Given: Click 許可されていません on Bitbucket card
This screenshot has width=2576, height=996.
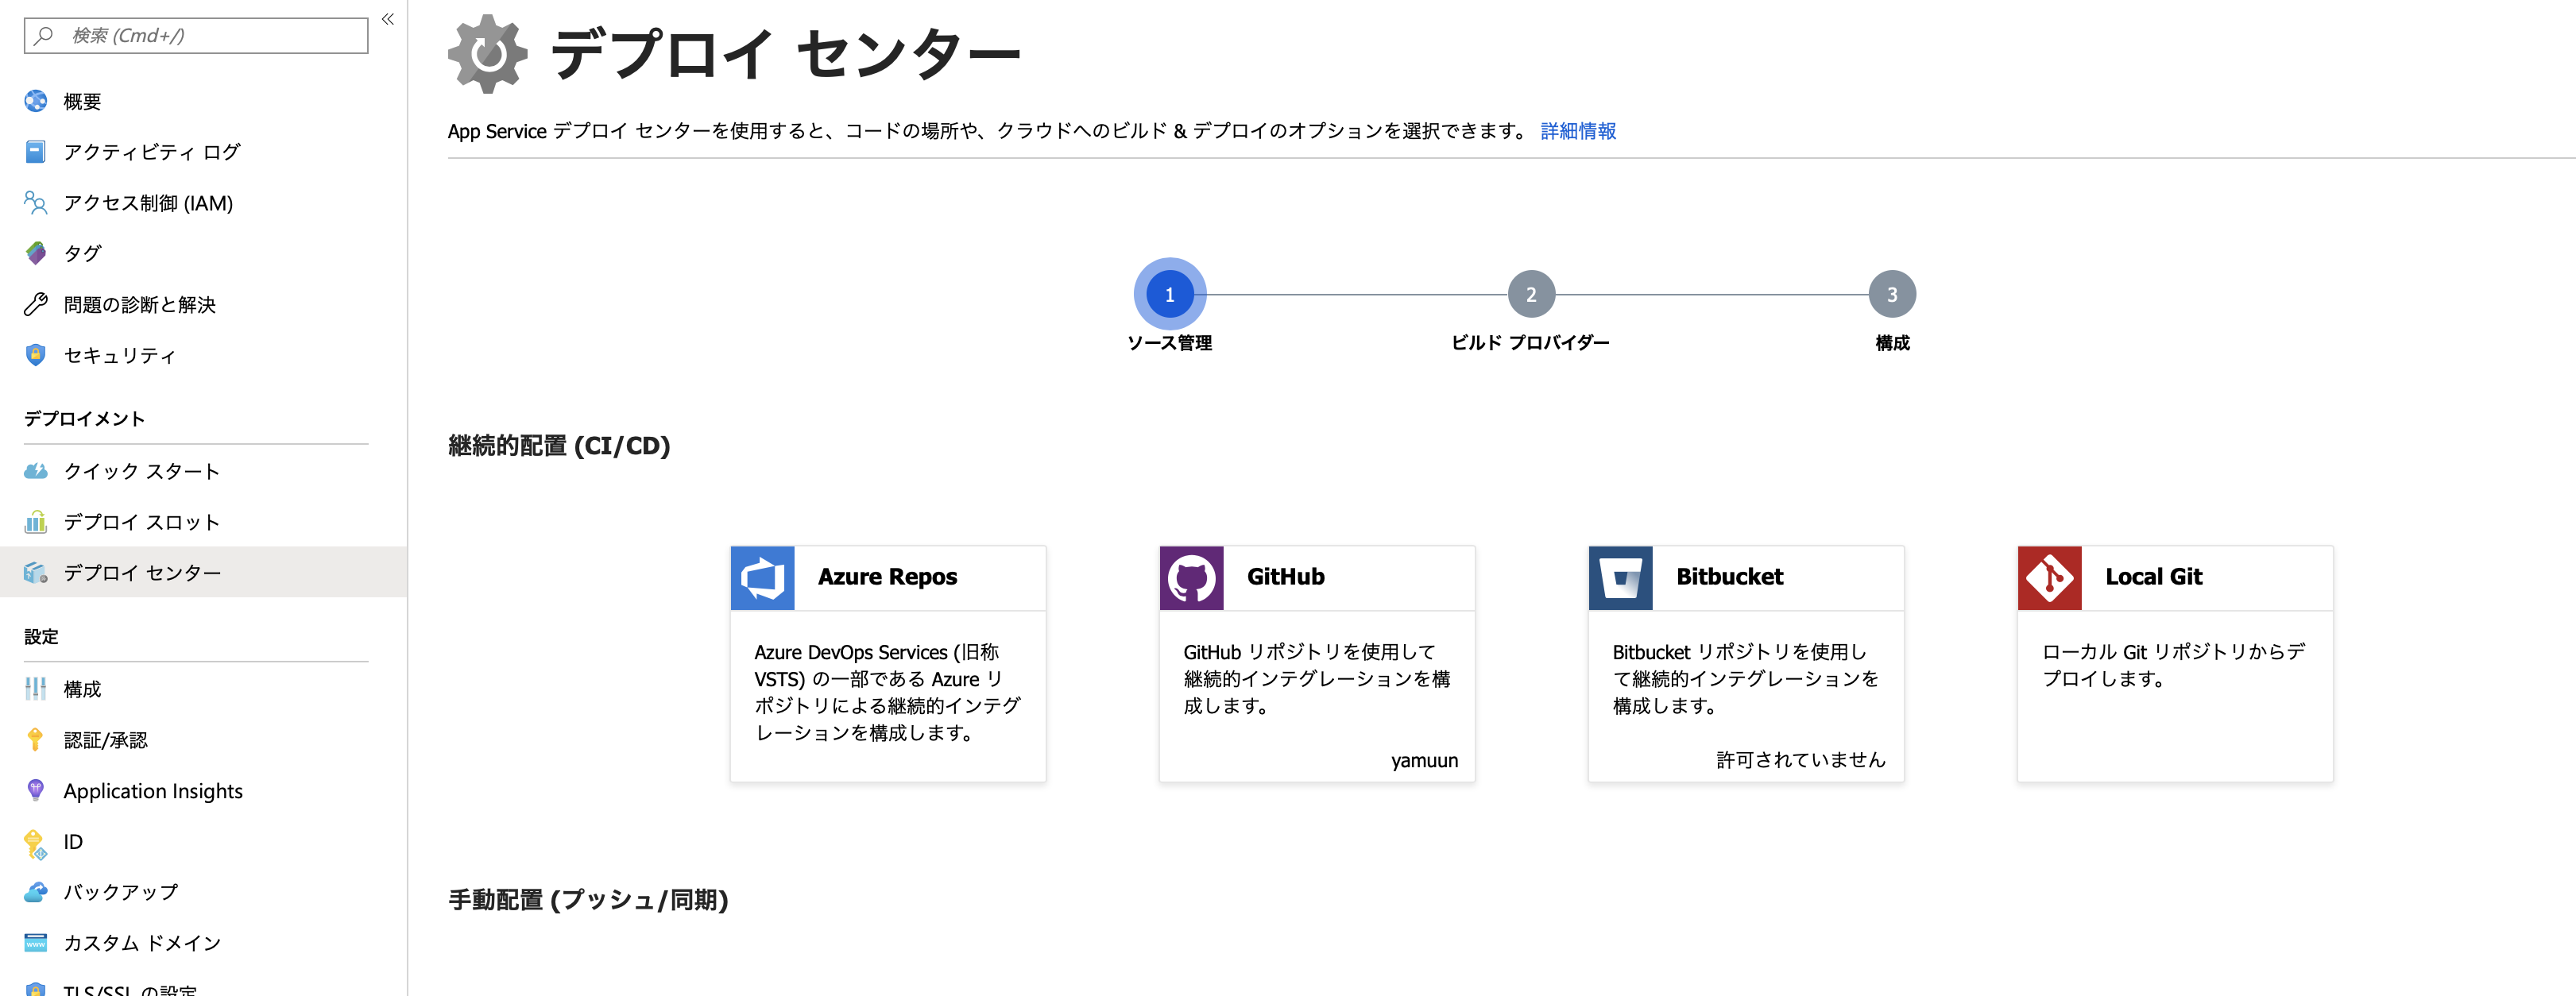Looking at the screenshot, I should point(1801,760).
